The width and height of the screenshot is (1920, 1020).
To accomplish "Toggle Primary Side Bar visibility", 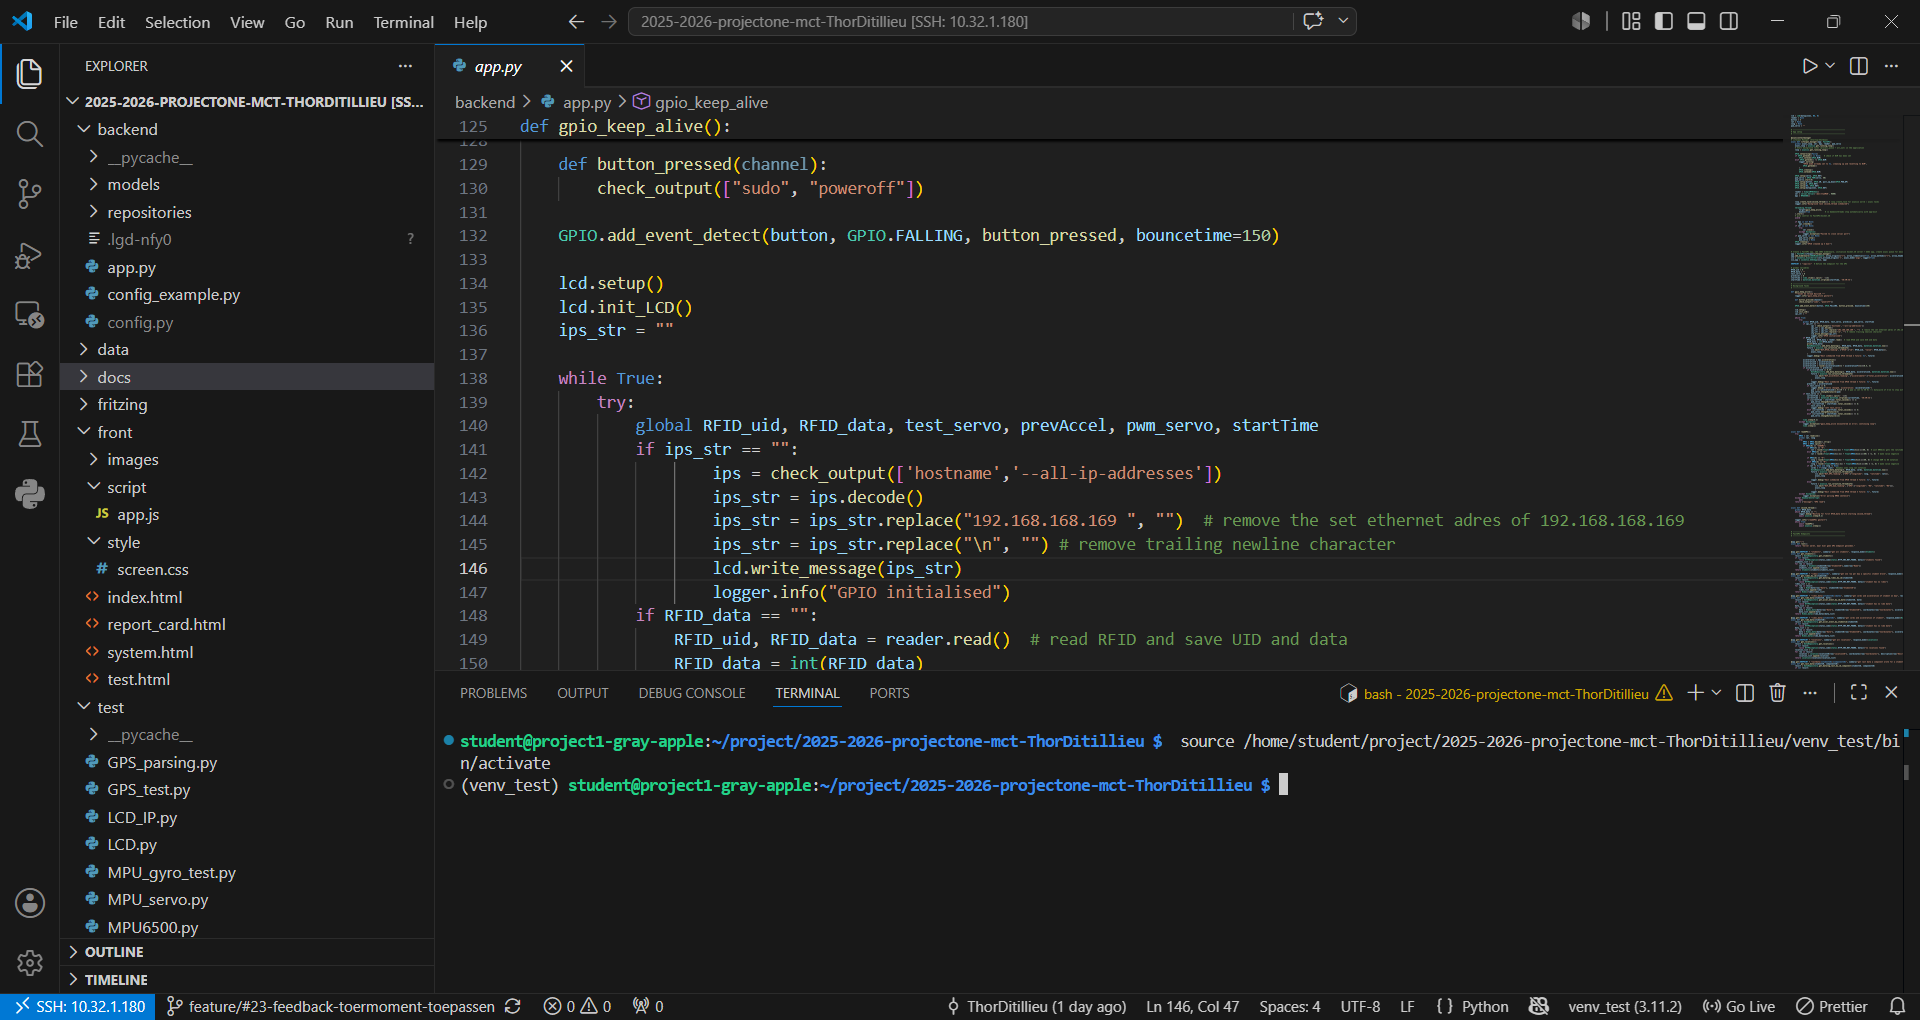I will click(x=1664, y=21).
